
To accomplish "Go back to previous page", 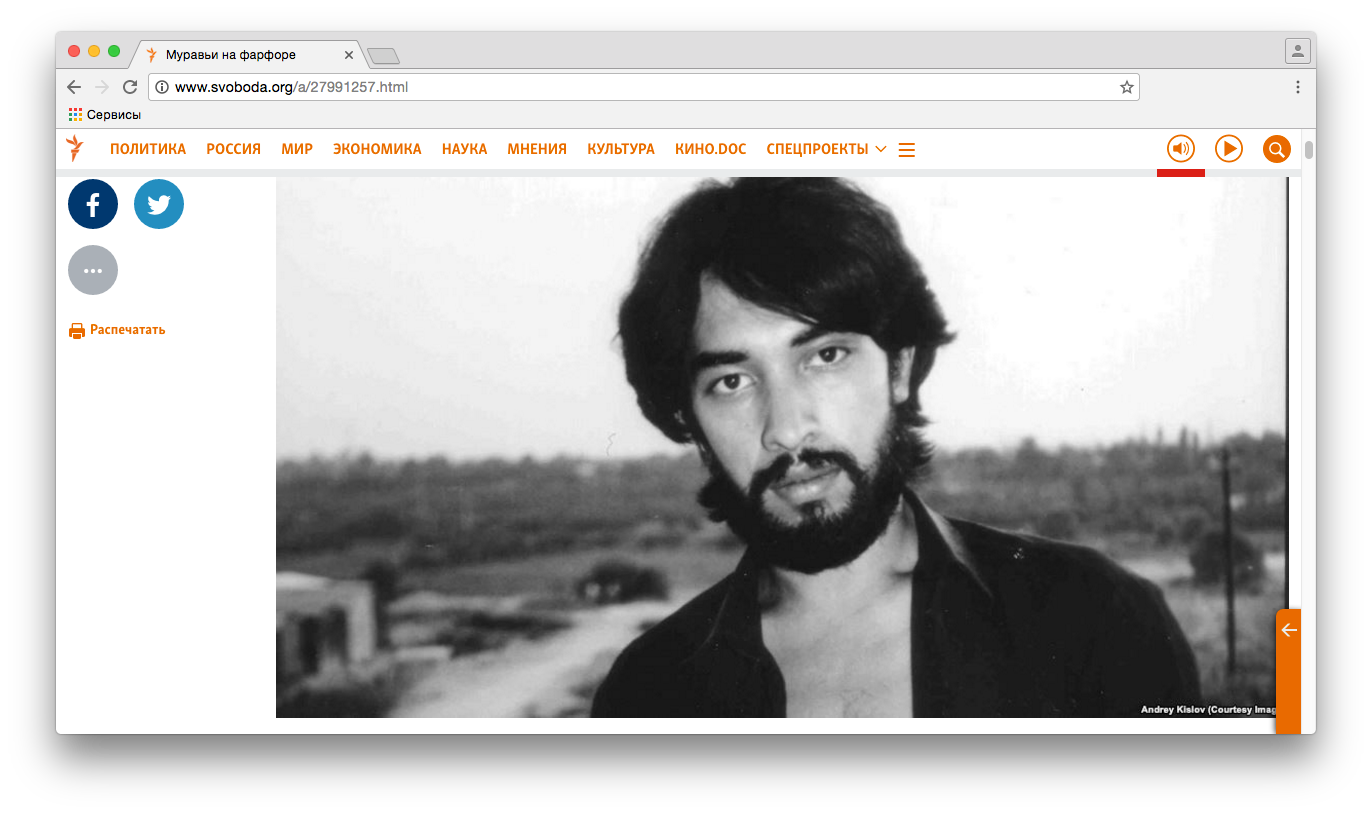I will click(x=74, y=87).
